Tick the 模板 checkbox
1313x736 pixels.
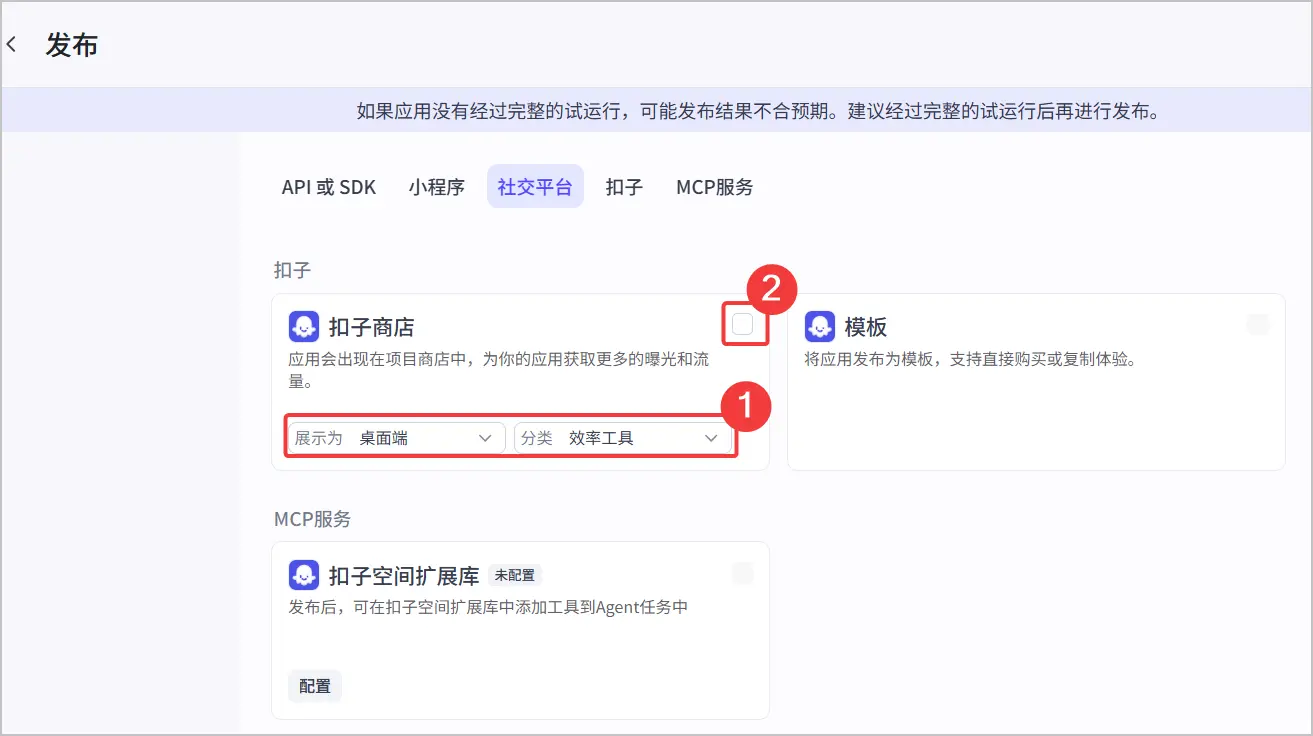[x=1258, y=324]
